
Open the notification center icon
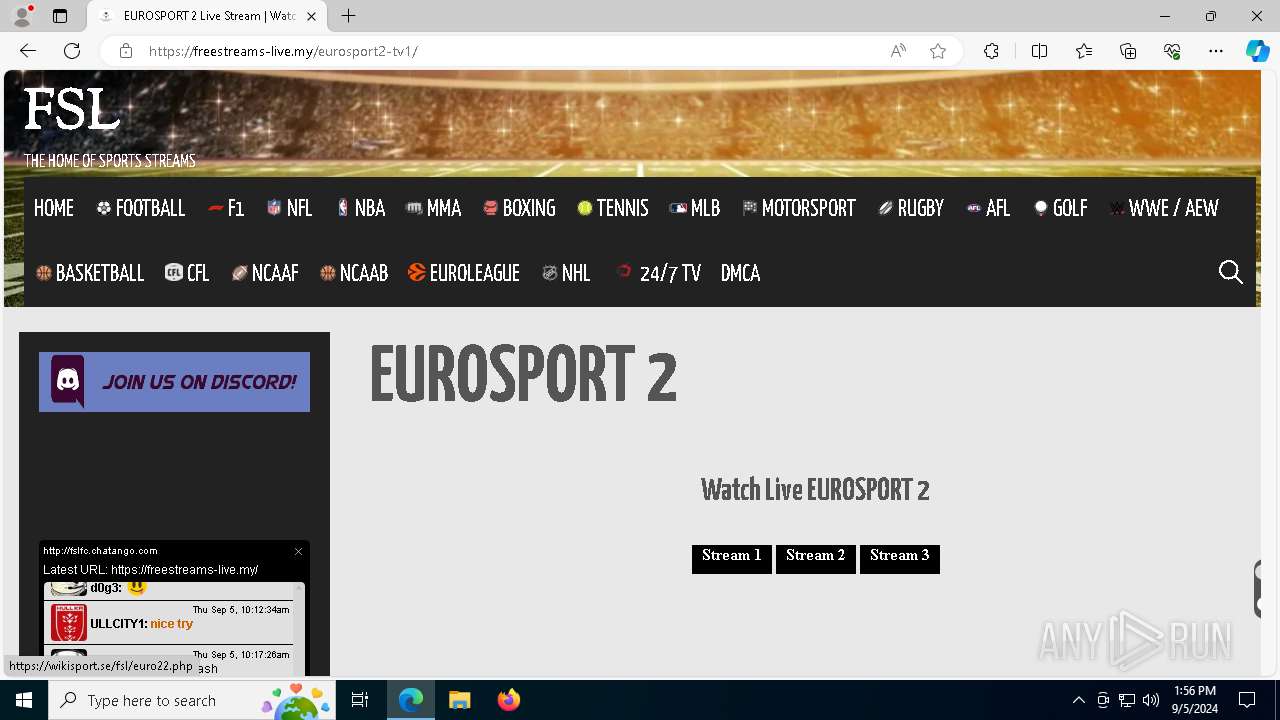tap(1247, 700)
